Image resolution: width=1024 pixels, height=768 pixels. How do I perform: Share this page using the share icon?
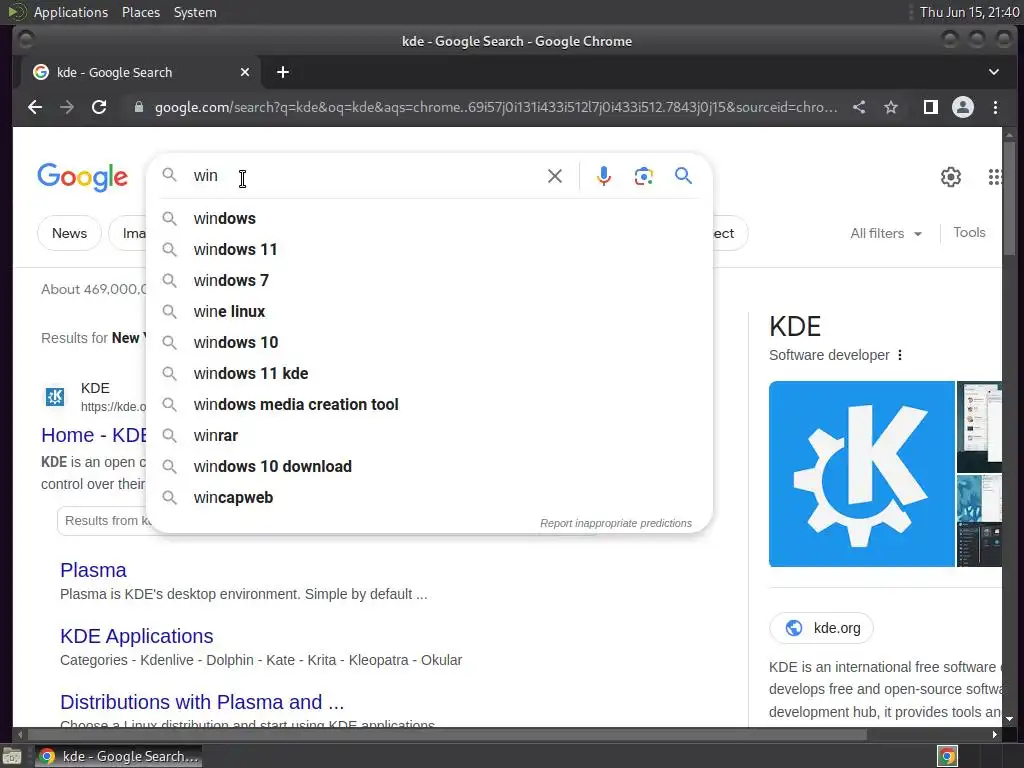pyautogui.click(x=859, y=107)
